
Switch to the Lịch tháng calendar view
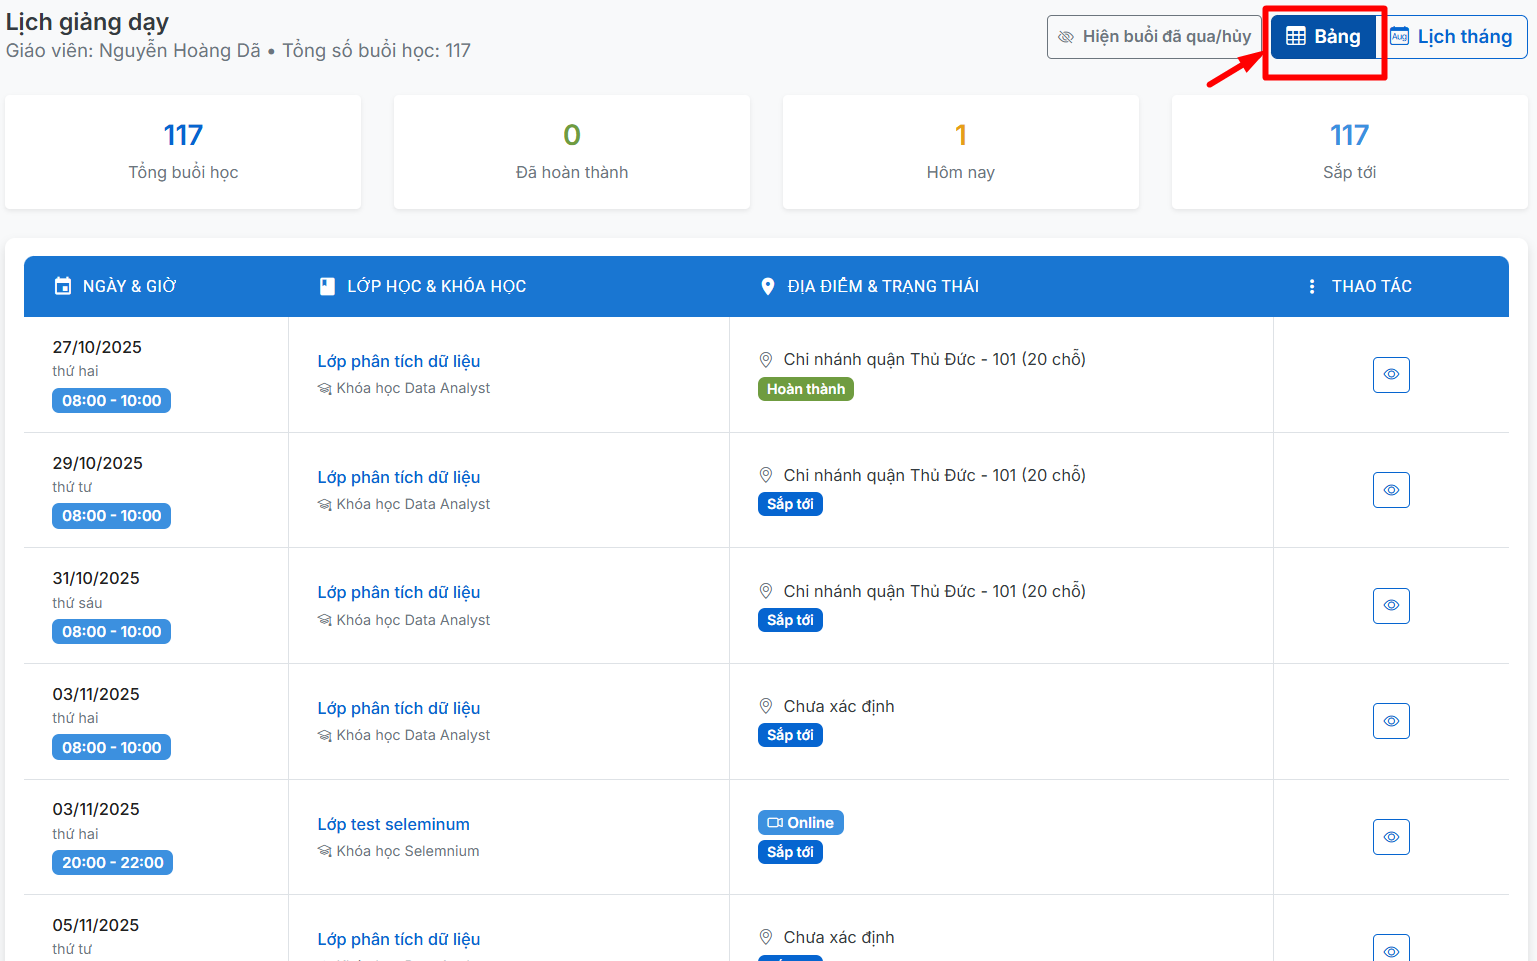(1451, 37)
